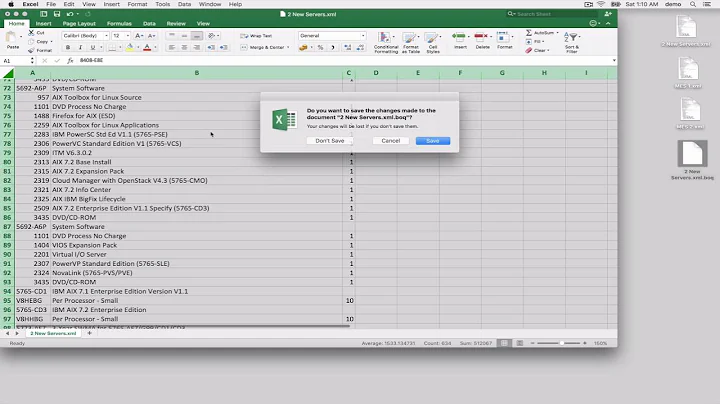Click Cancel in the save dialog
This screenshot has width=720, height=404.
click(391, 141)
